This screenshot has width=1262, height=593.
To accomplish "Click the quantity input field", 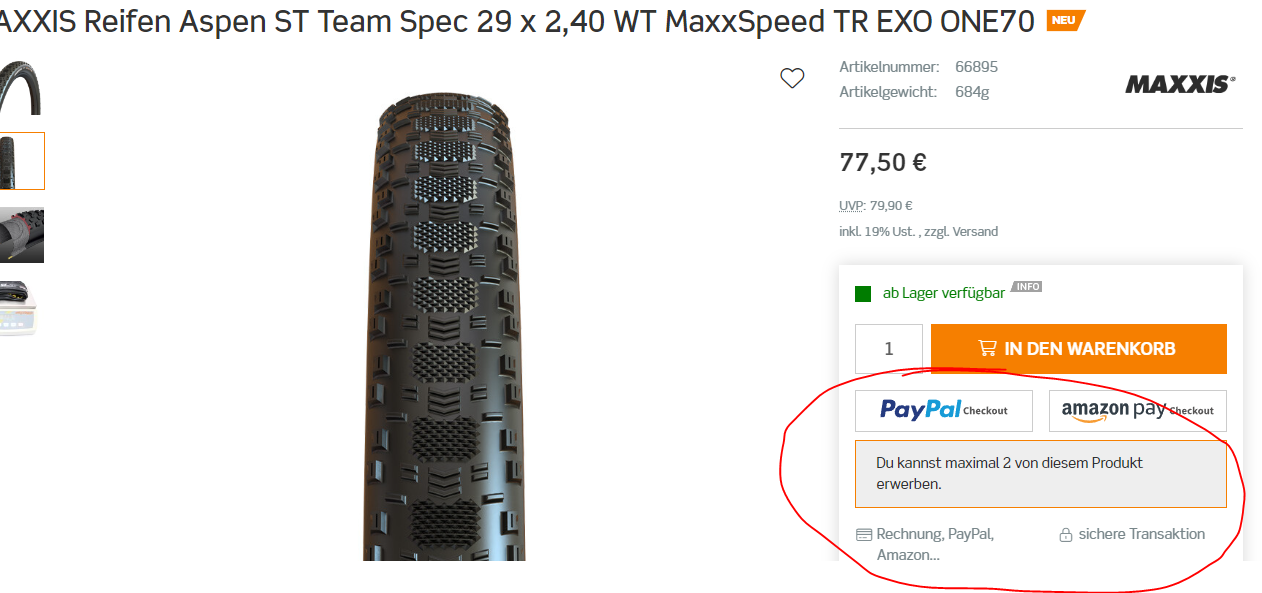I will pyautogui.click(x=889, y=349).
